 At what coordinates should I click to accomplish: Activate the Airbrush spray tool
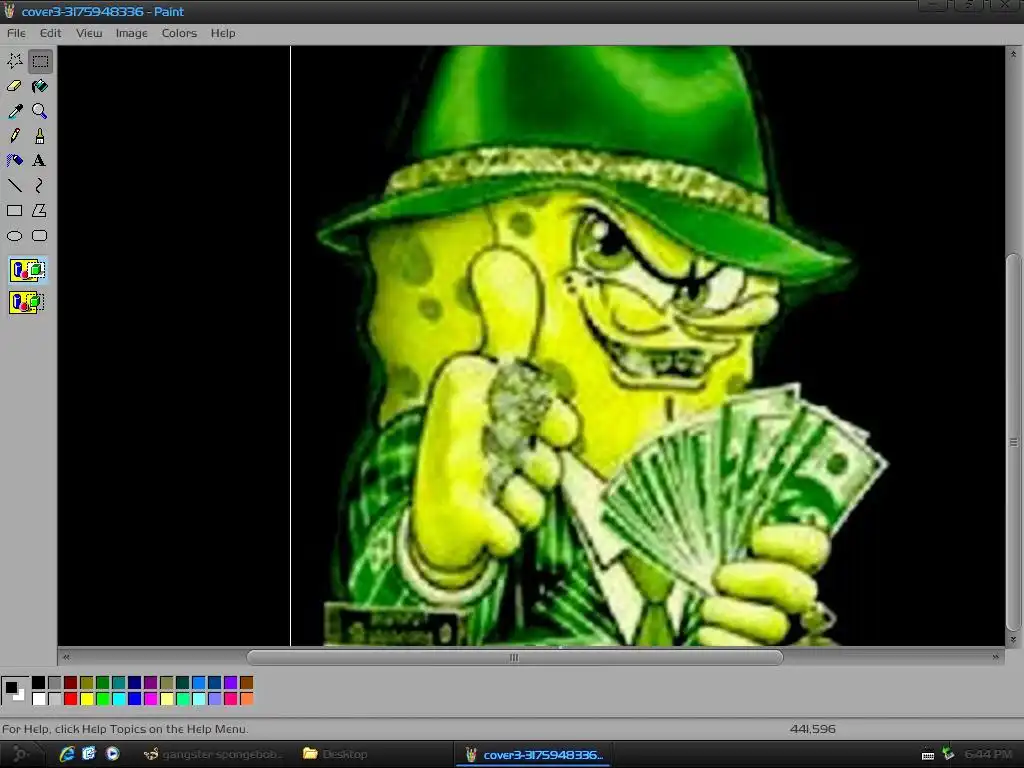(x=14, y=161)
